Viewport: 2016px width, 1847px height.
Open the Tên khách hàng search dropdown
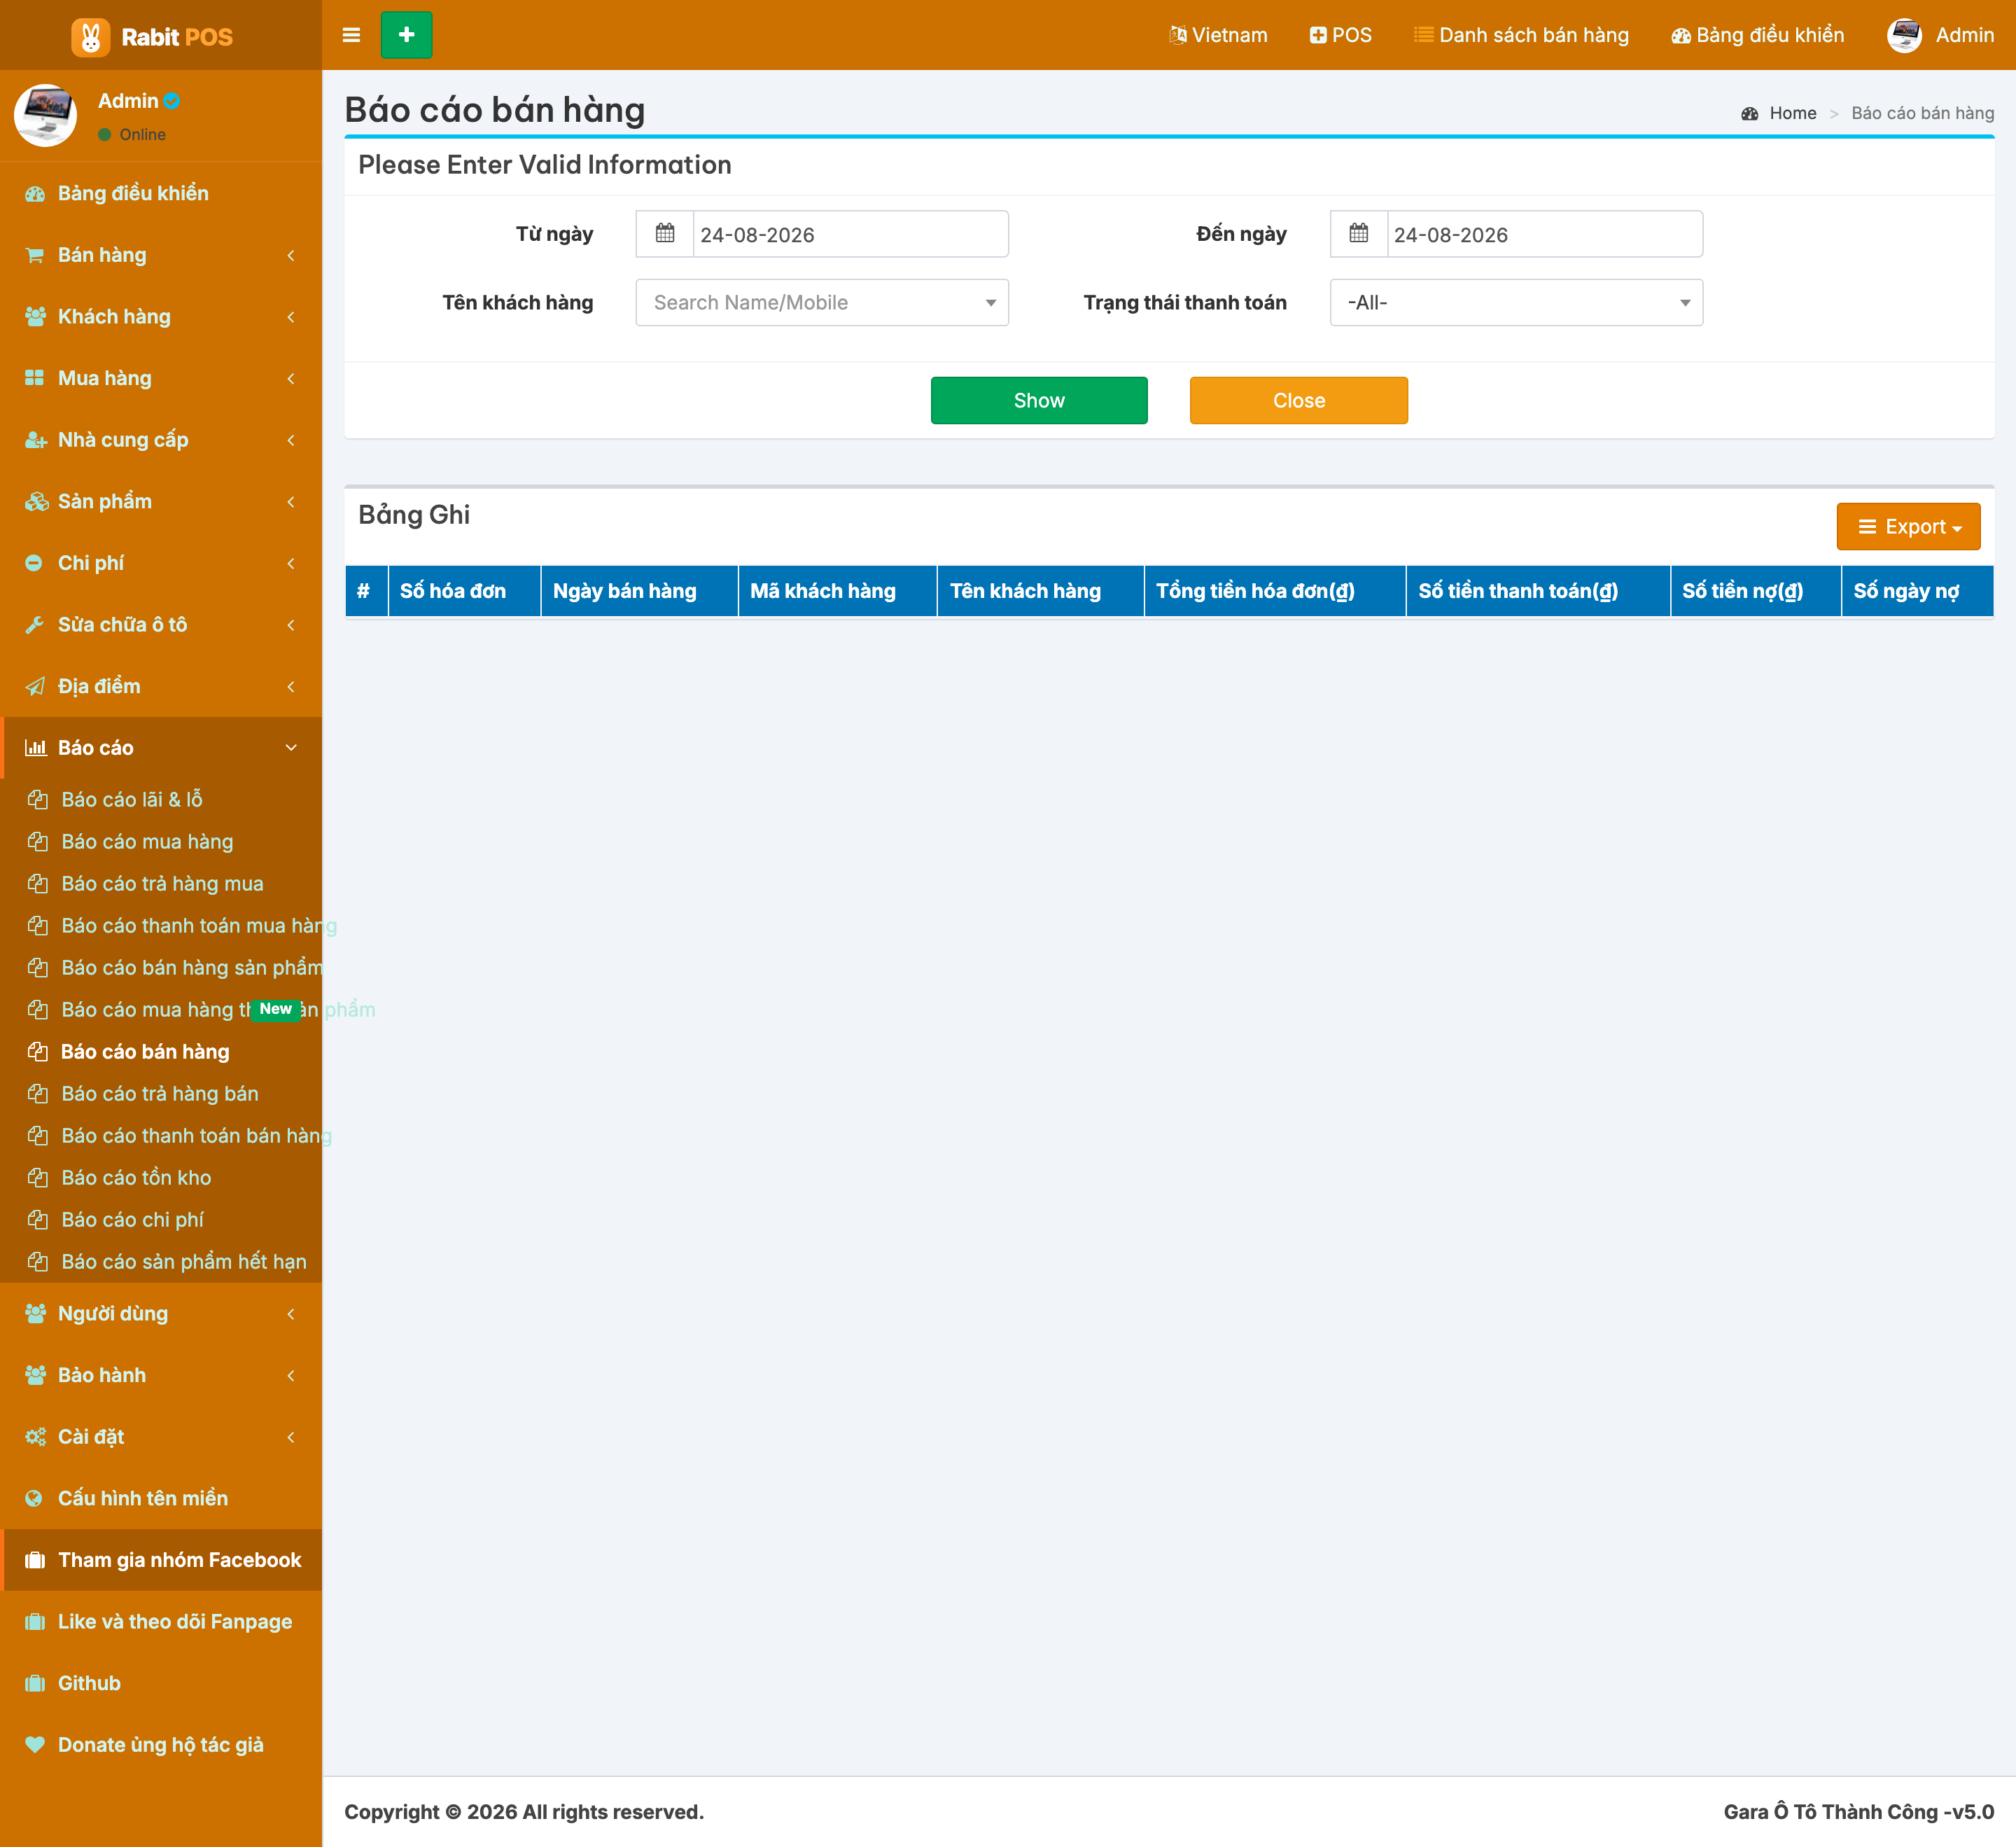(822, 303)
